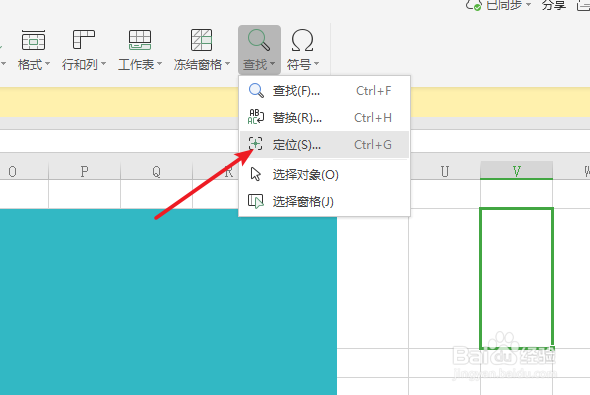This screenshot has width=590, height=395.
Task: Select column P header
Action: point(84,171)
